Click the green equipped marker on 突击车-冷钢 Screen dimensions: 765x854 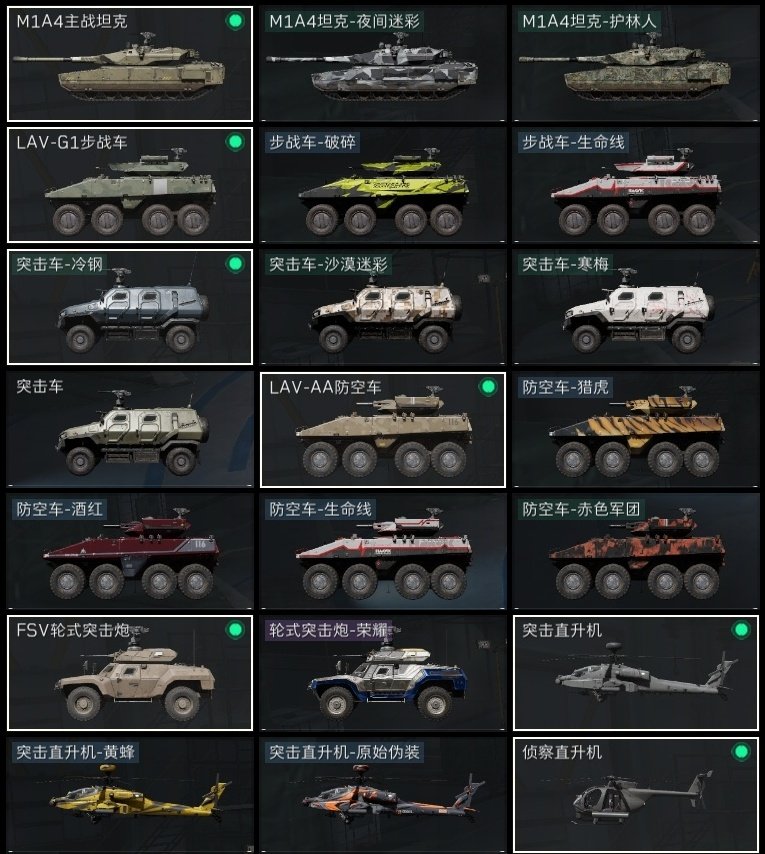coord(235,264)
